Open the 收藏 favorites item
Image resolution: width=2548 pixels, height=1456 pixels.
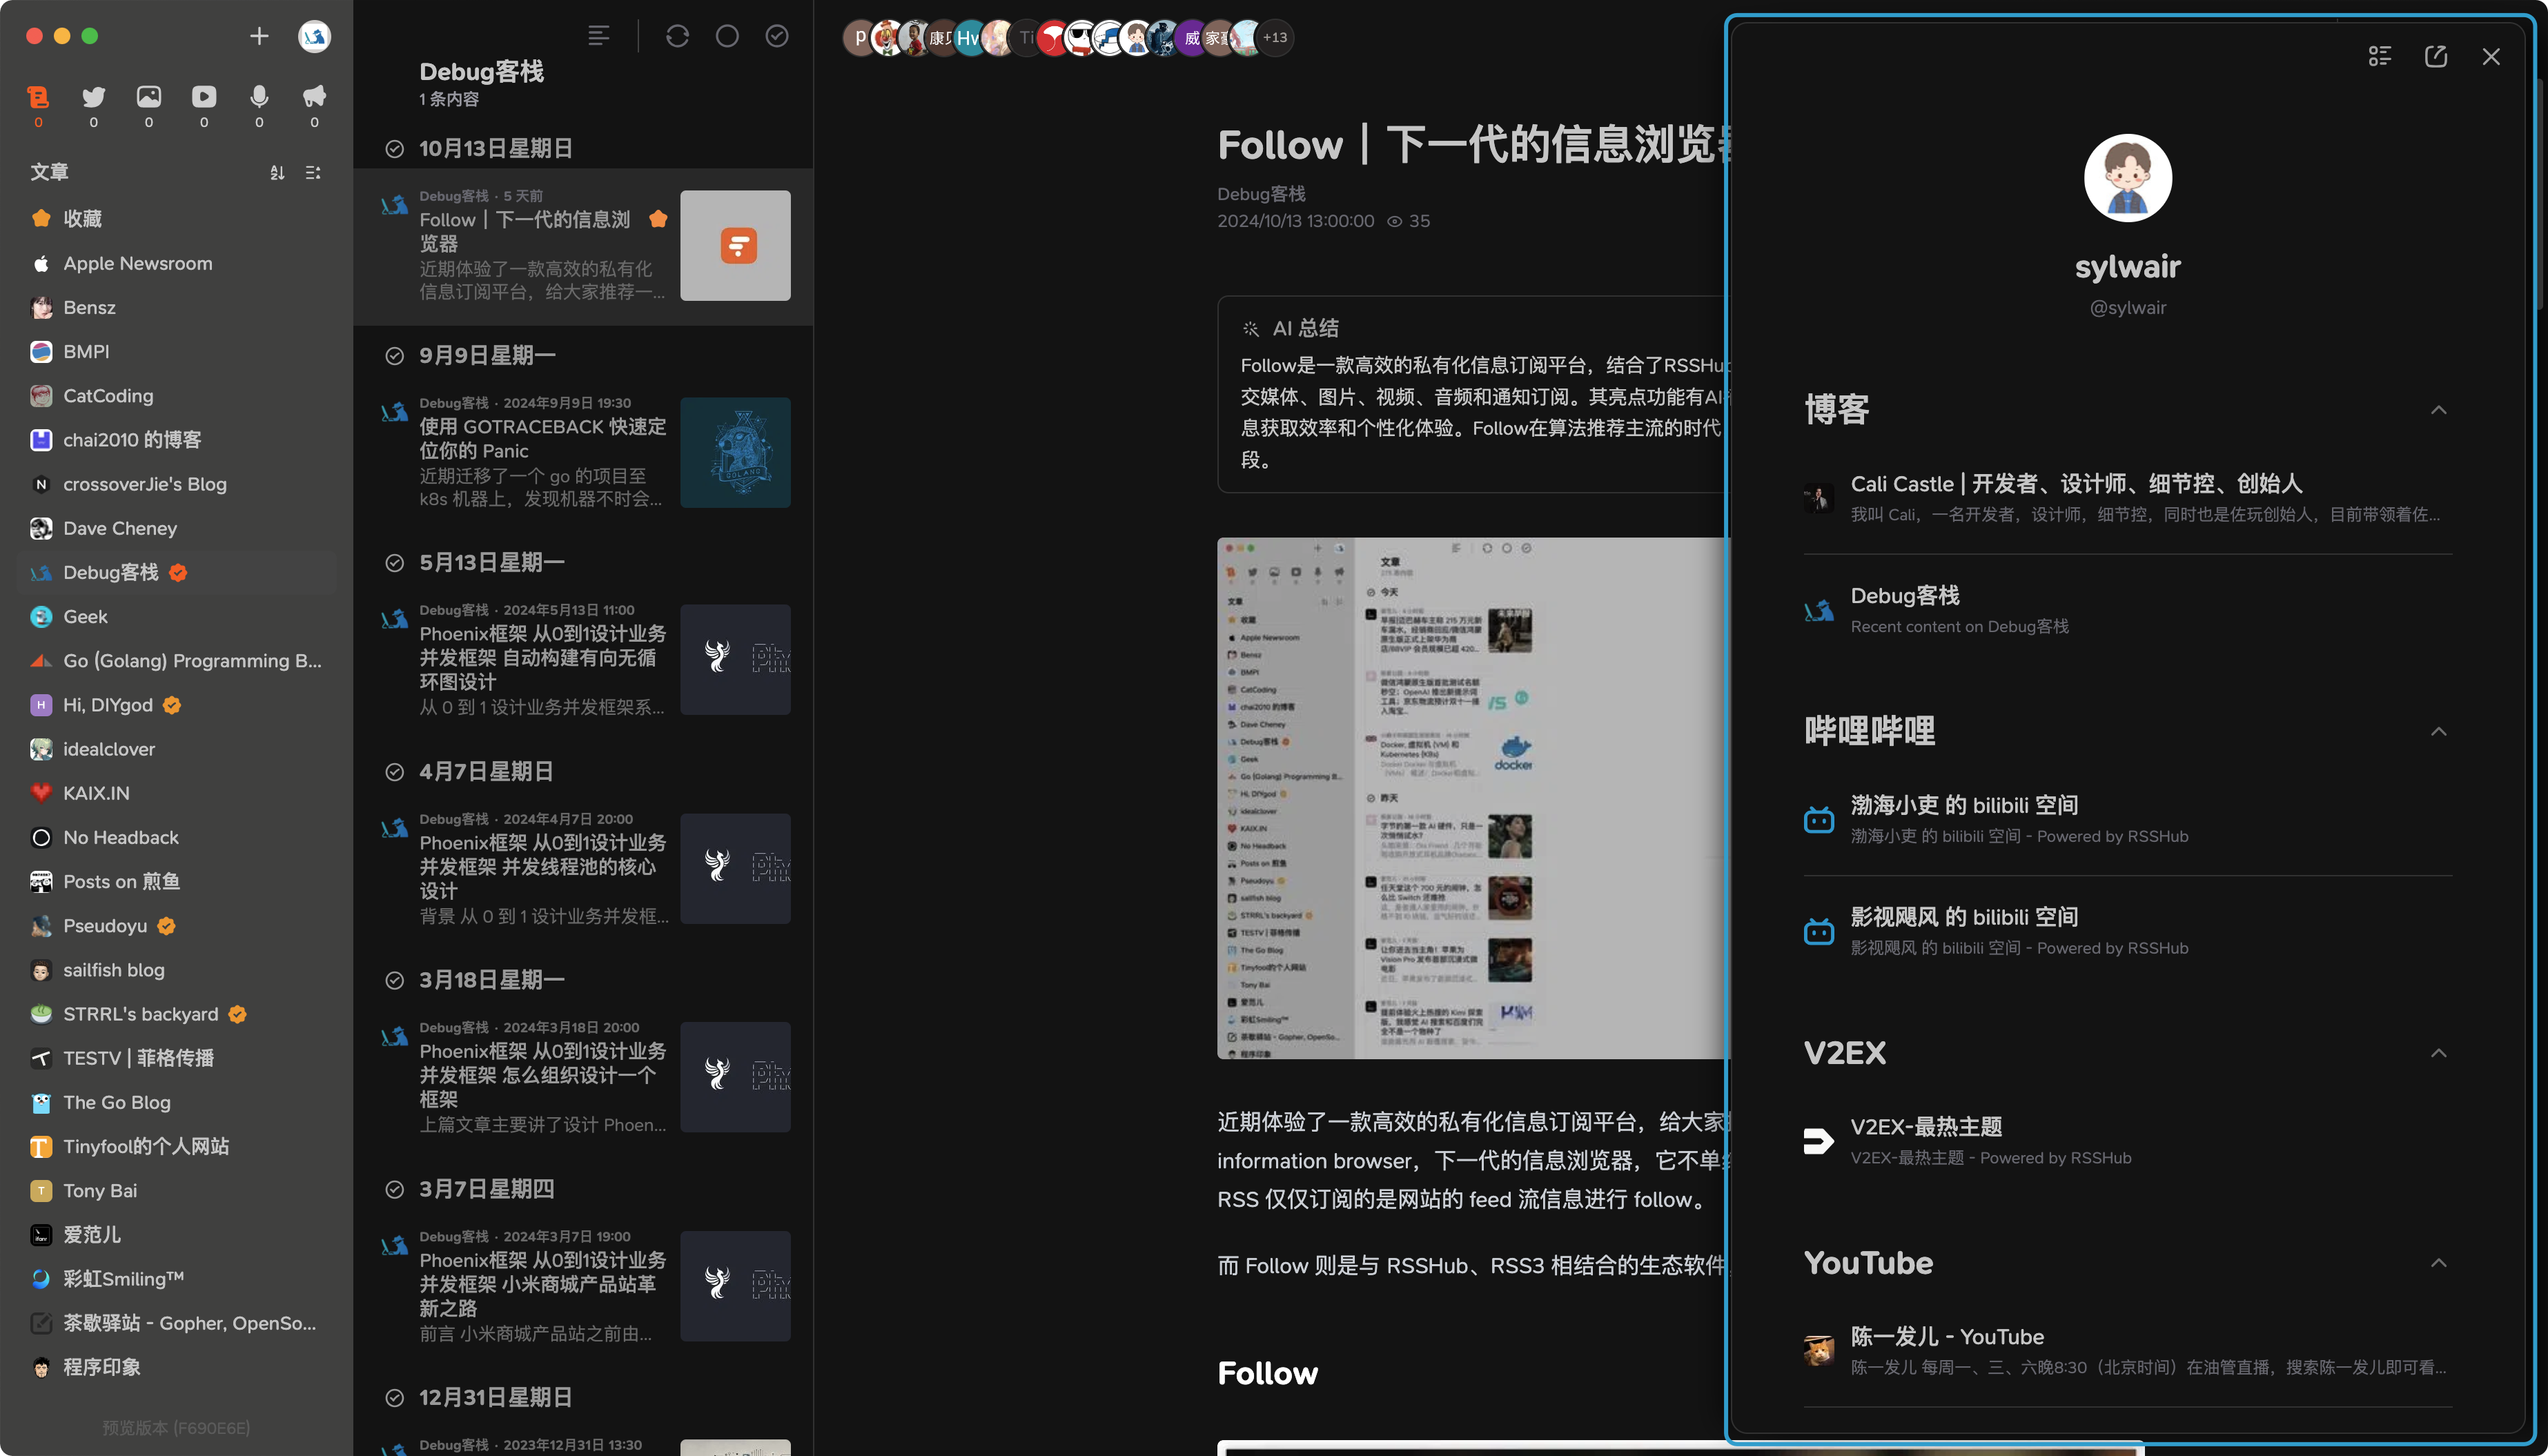coord(82,218)
